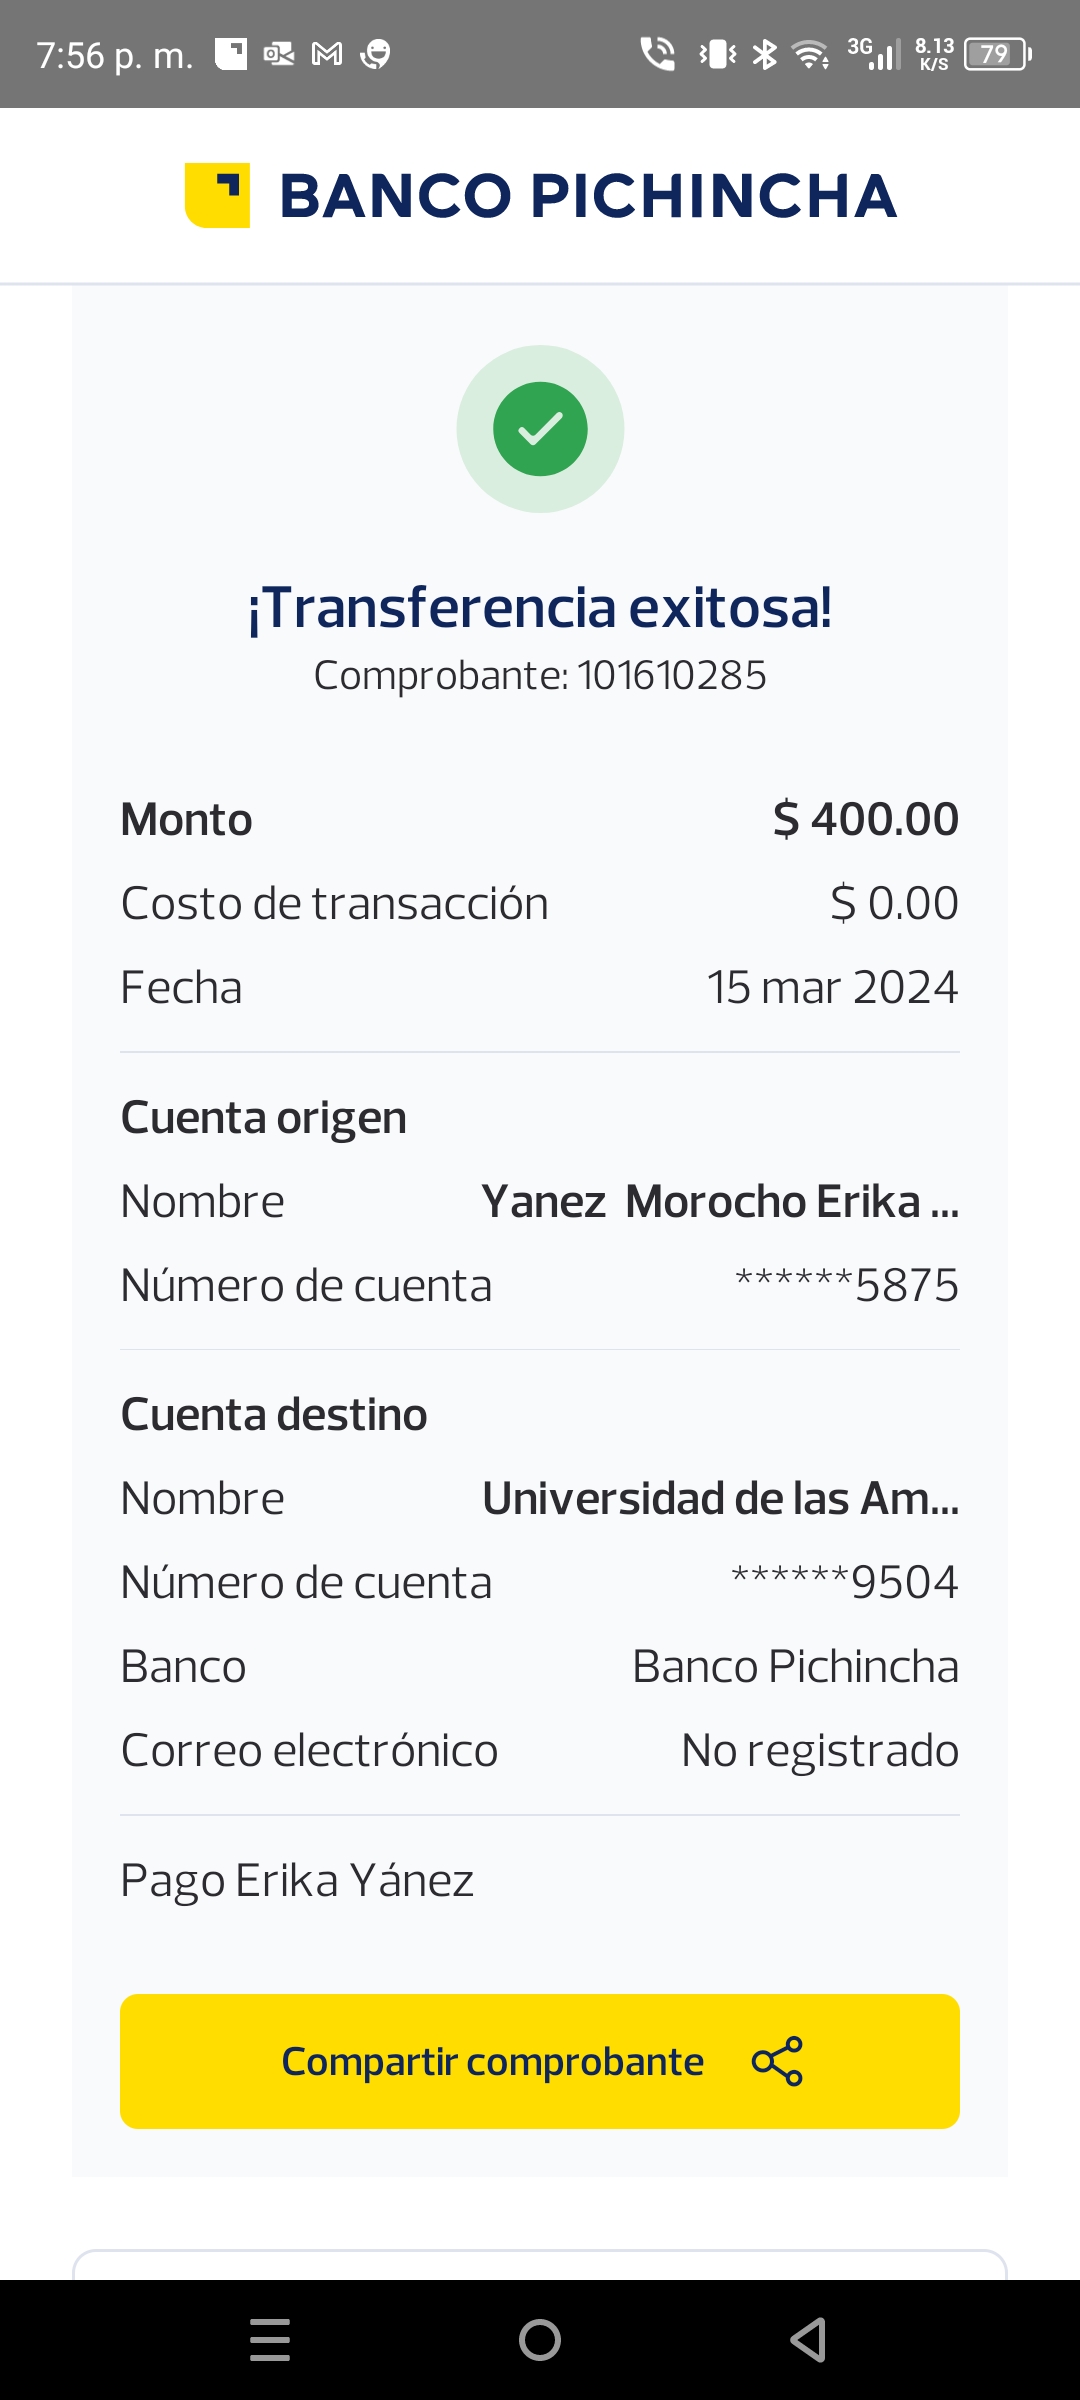Tap the call forwarding phone icon

coord(657,54)
